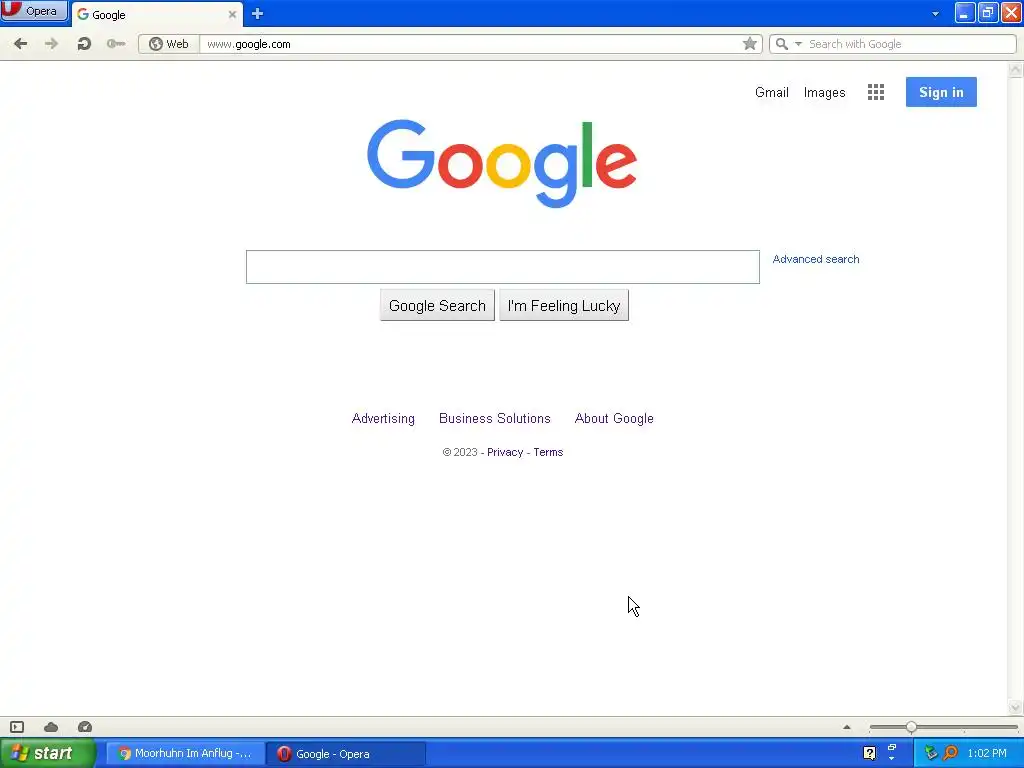1024x768 pixels.
Task: Open the Privacy link
Action: point(505,452)
